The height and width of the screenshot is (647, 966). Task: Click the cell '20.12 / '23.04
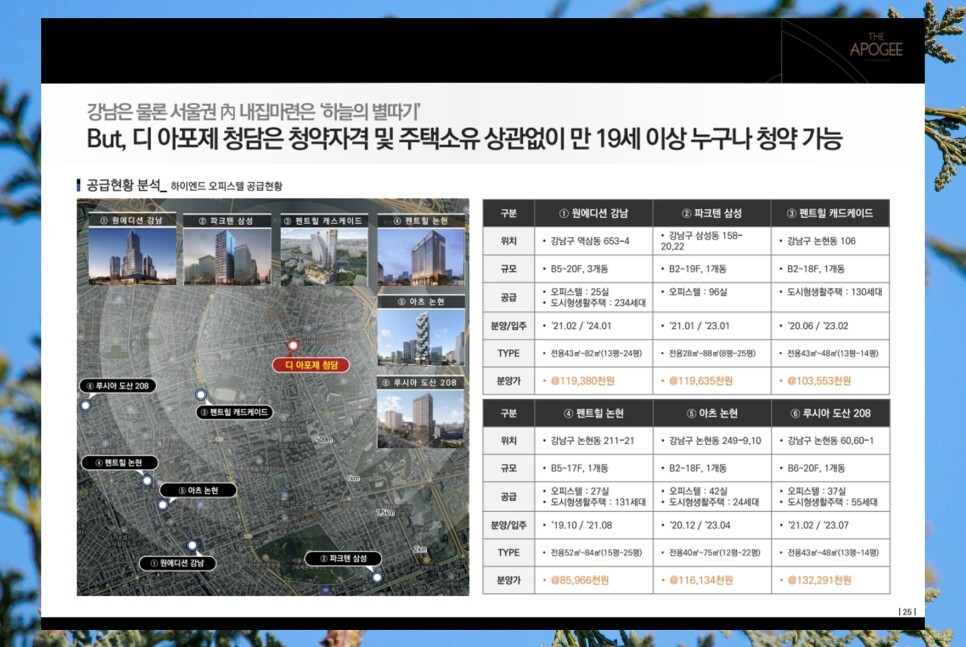tap(712, 525)
